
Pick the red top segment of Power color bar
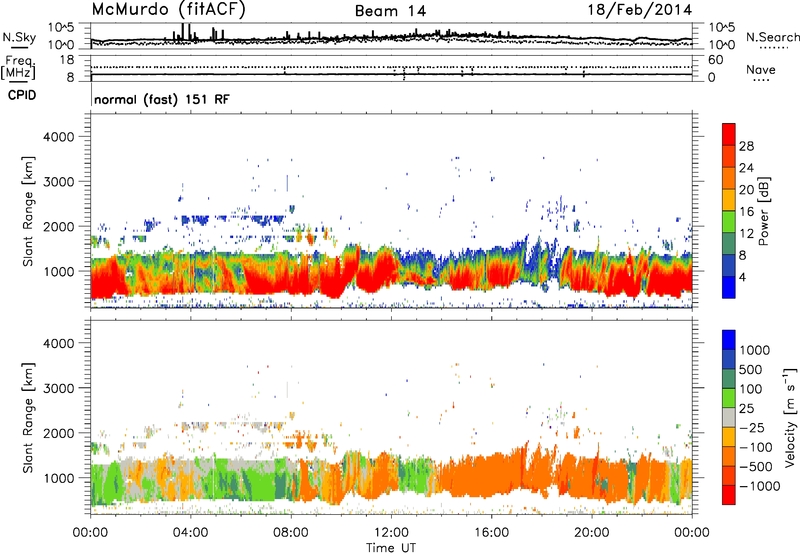click(x=729, y=135)
